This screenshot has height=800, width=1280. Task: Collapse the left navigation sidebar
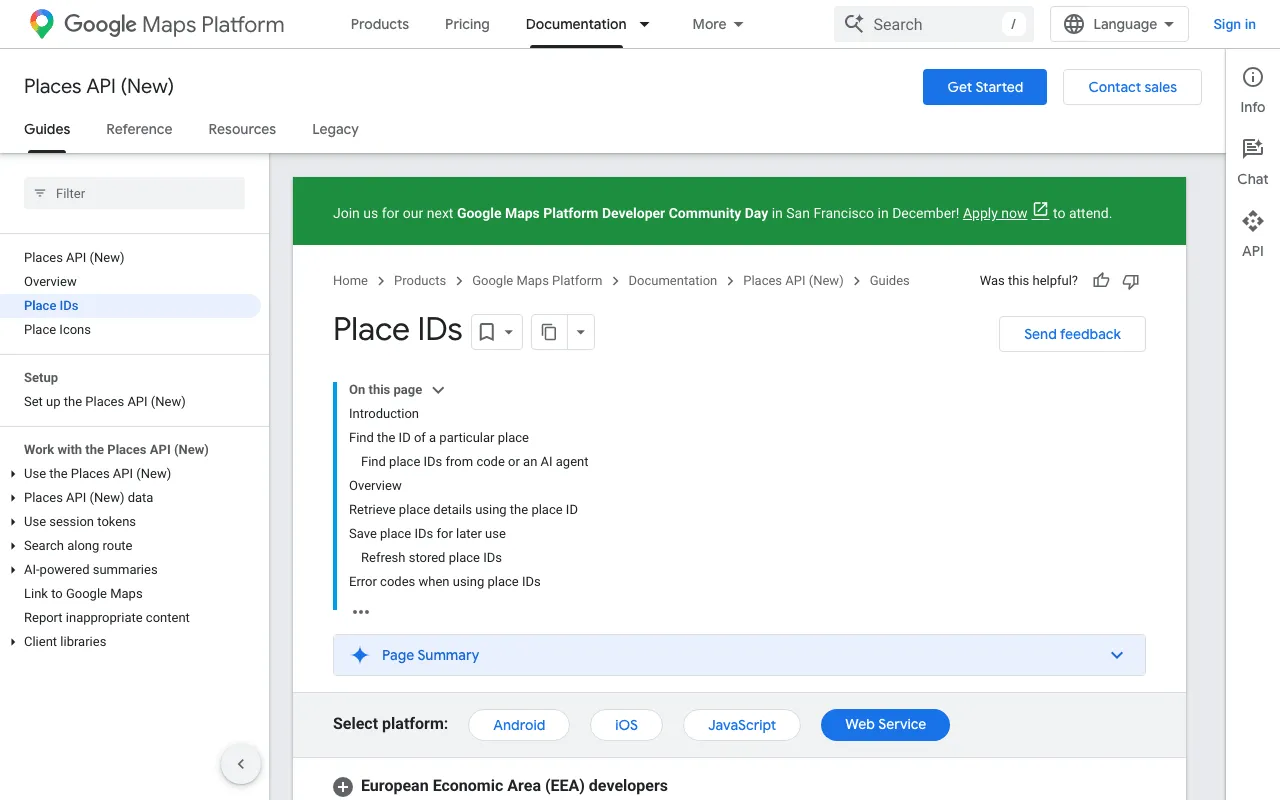(x=241, y=765)
